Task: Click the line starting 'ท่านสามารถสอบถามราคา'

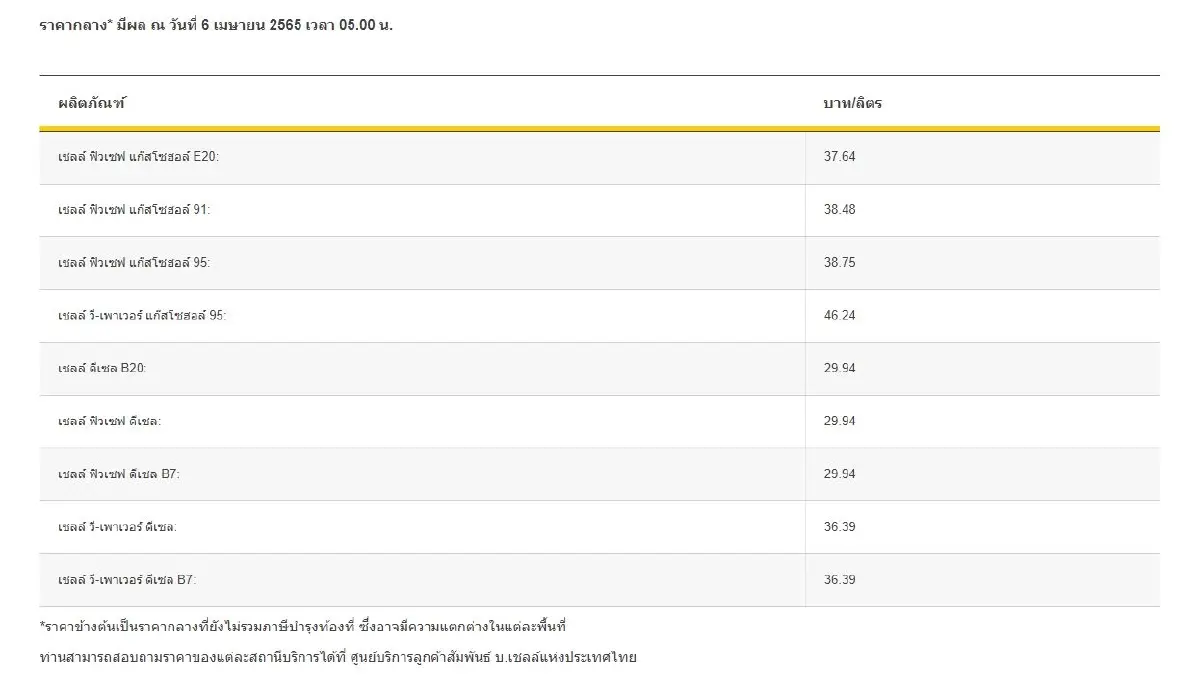Action: point(338,658)
